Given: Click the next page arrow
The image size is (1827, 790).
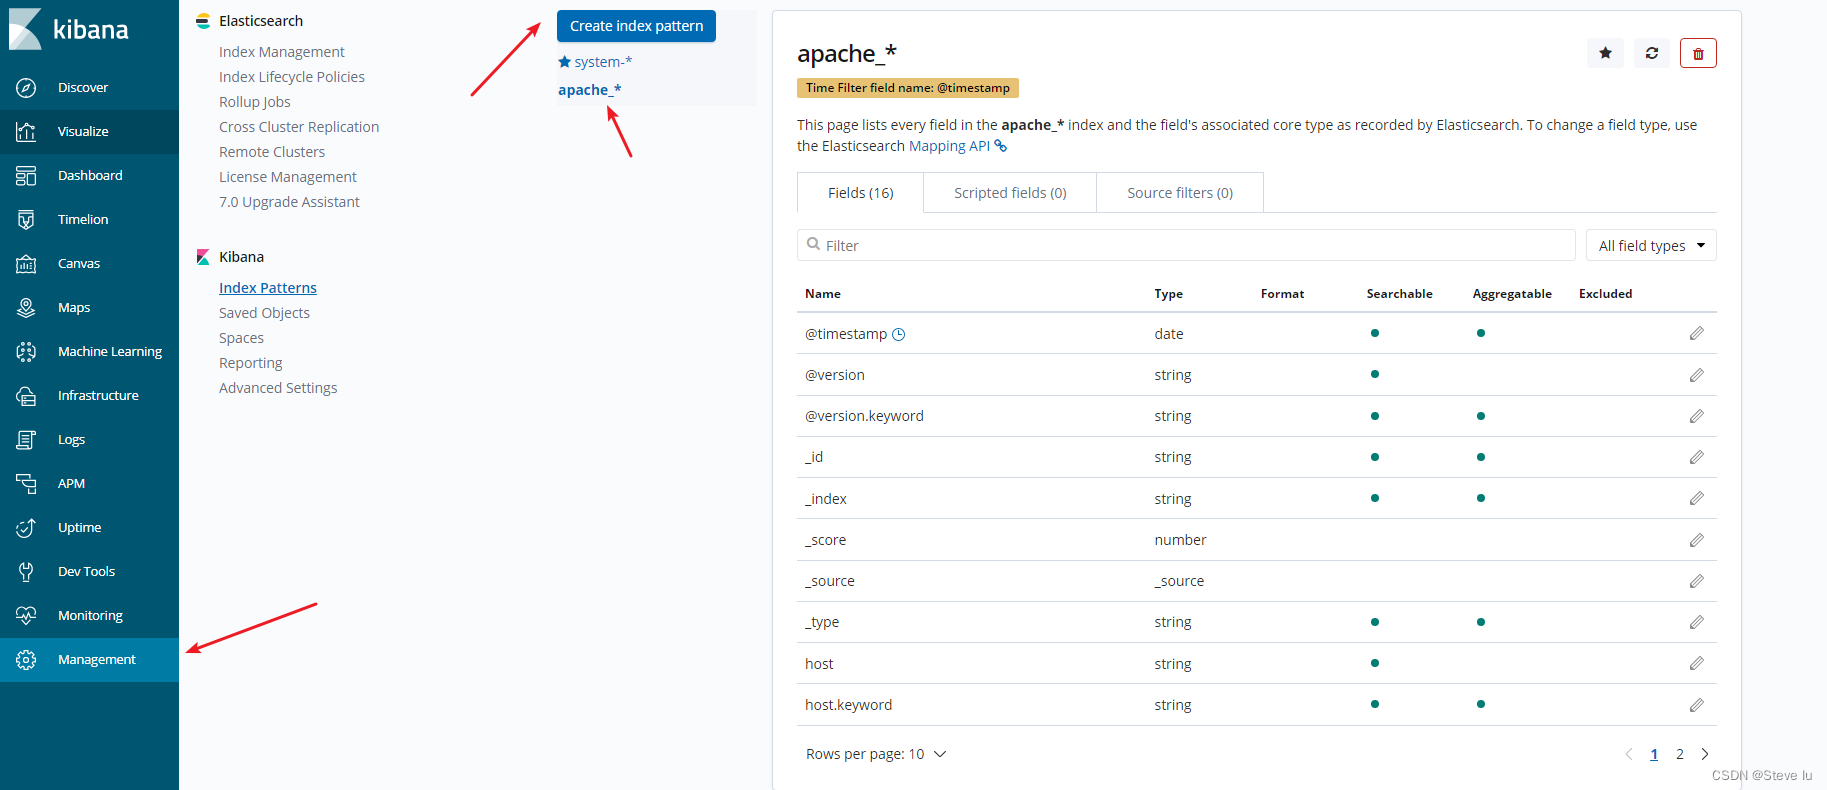Looking at the screenshot, I should (1705, 754).
